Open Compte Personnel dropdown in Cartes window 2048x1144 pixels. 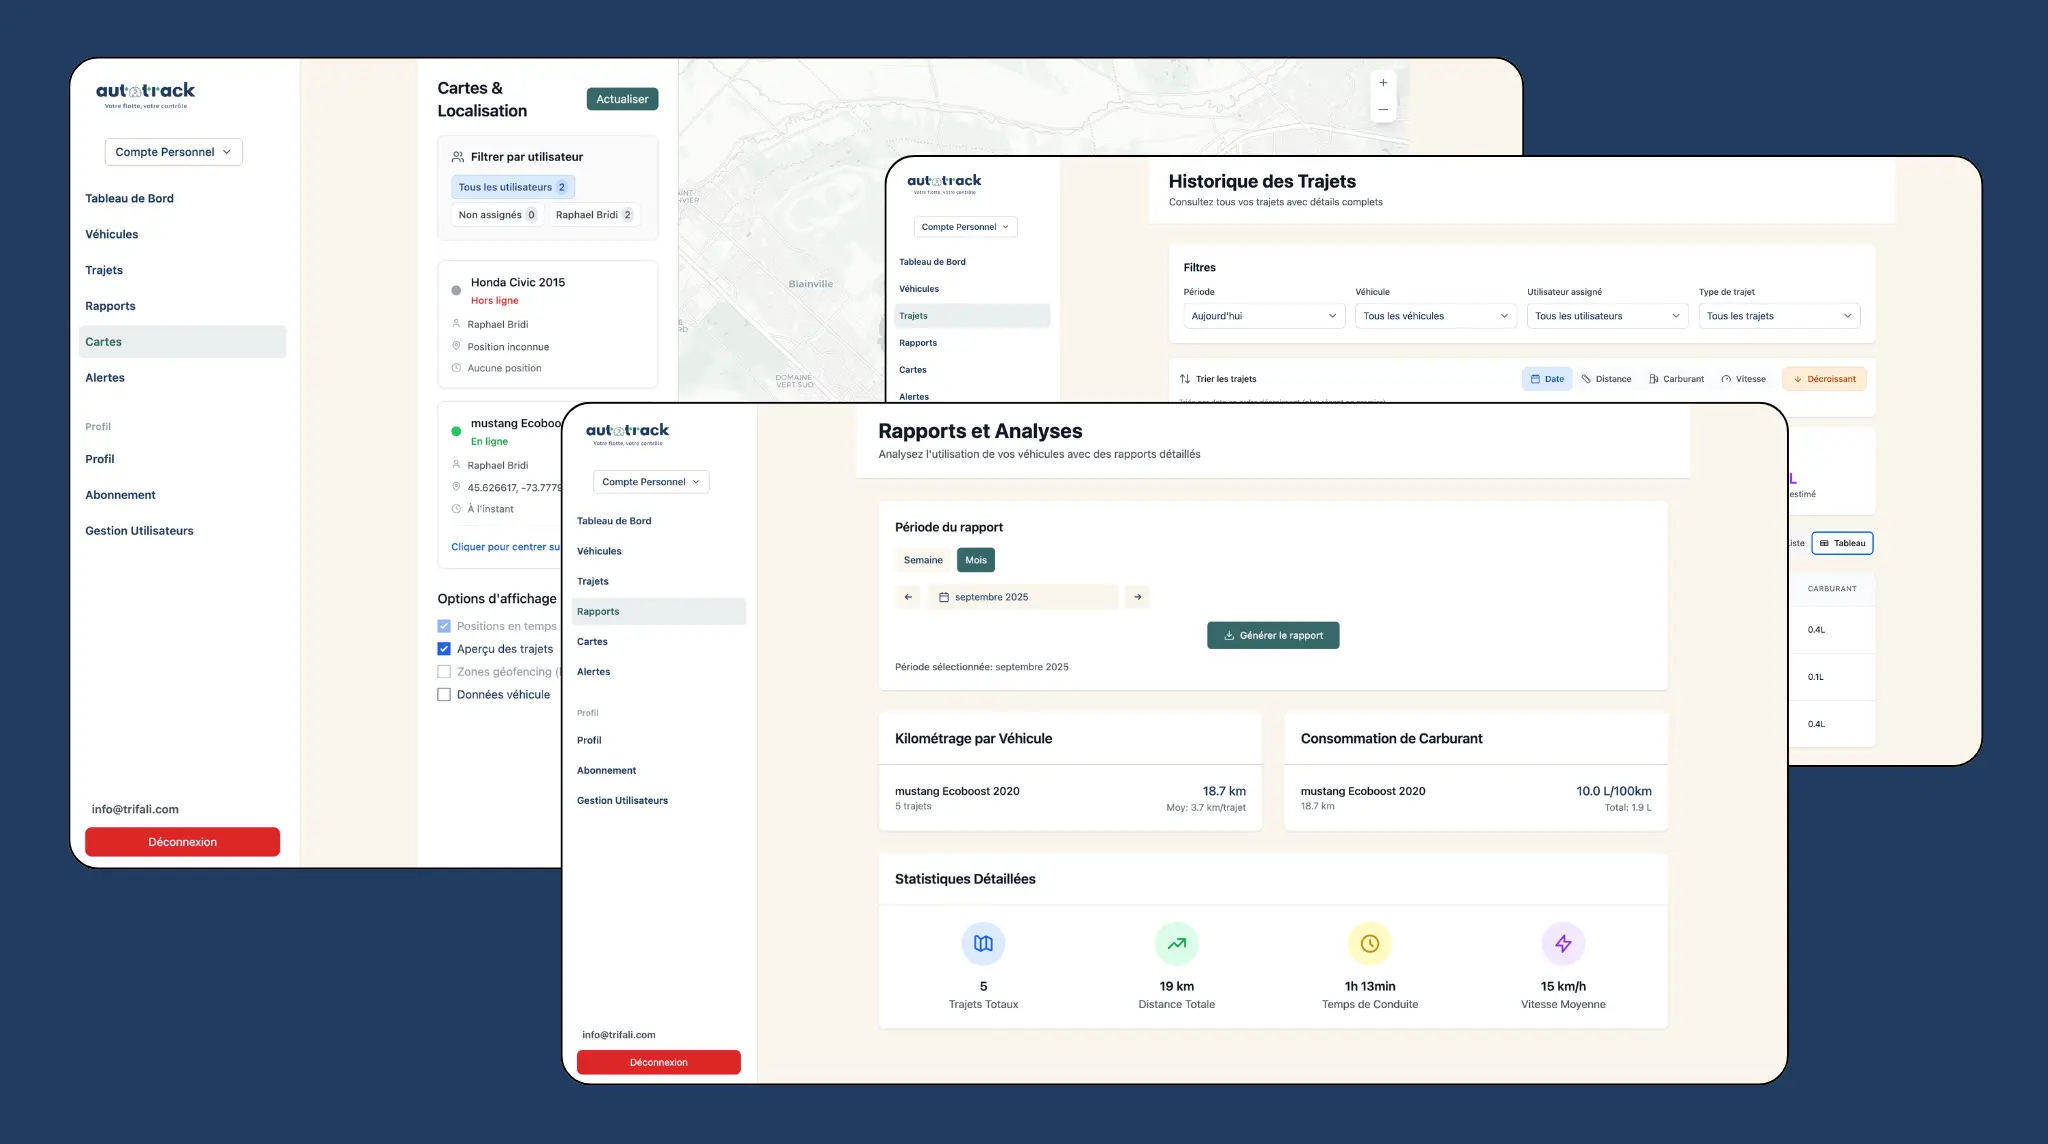click(174, 152)
